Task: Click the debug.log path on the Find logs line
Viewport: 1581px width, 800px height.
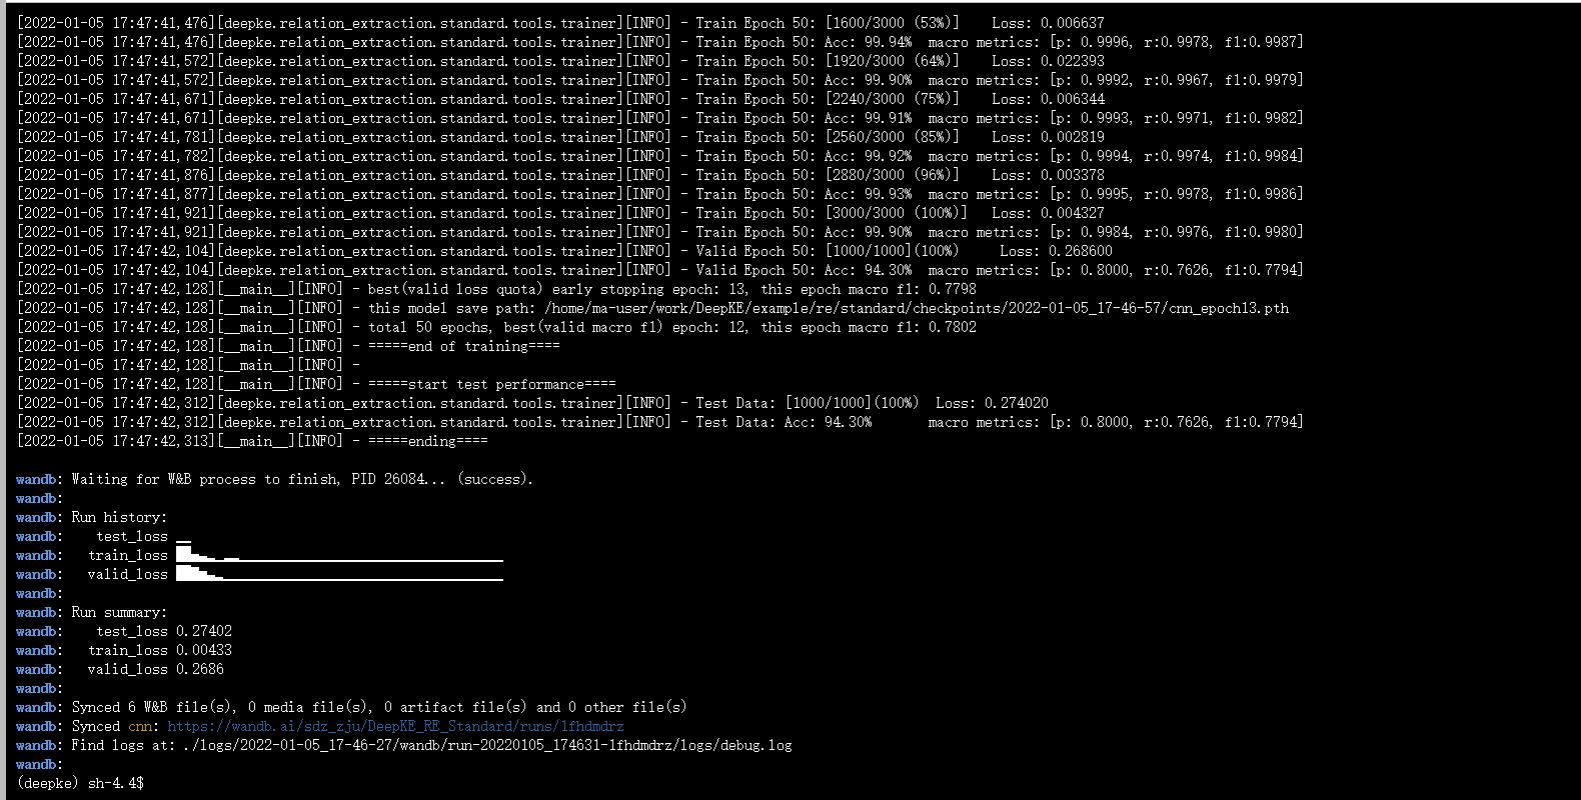Action: 487,745
